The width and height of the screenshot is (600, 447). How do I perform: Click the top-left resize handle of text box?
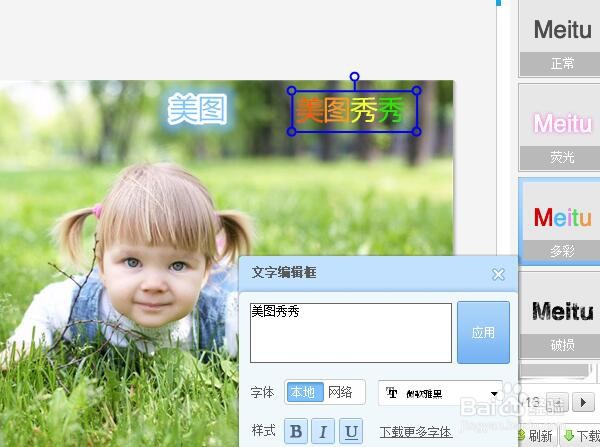pyautogui.click(x=292, y=91)
